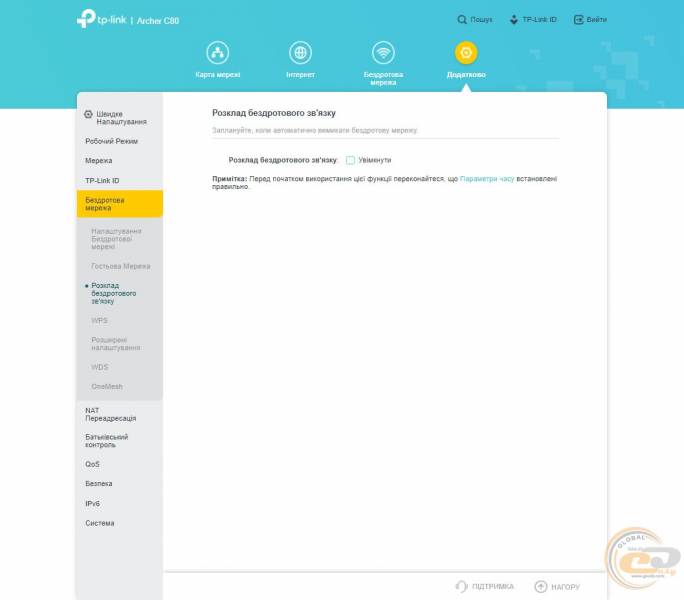This screenshot has width=684, height=600.
Task: Open the Бездротова мережа Wi-Fi icon
Action: [383, 53]
